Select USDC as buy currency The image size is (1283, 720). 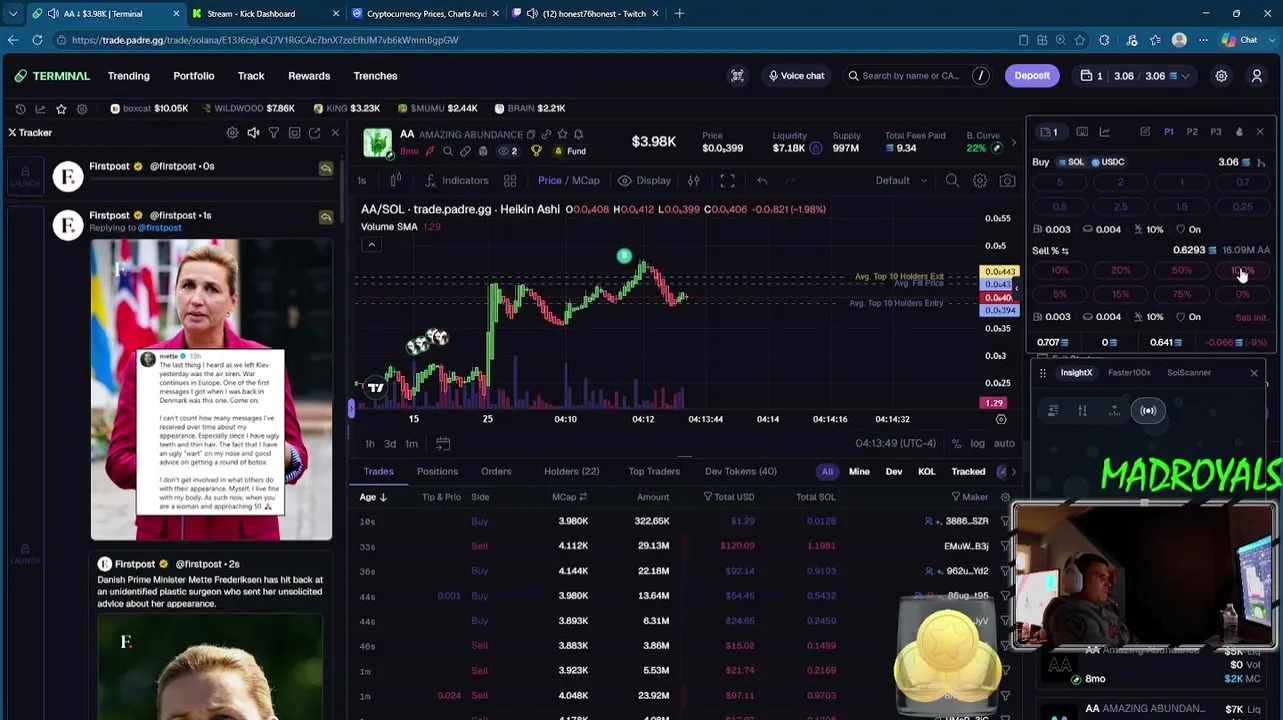(x=1107, y=162)
